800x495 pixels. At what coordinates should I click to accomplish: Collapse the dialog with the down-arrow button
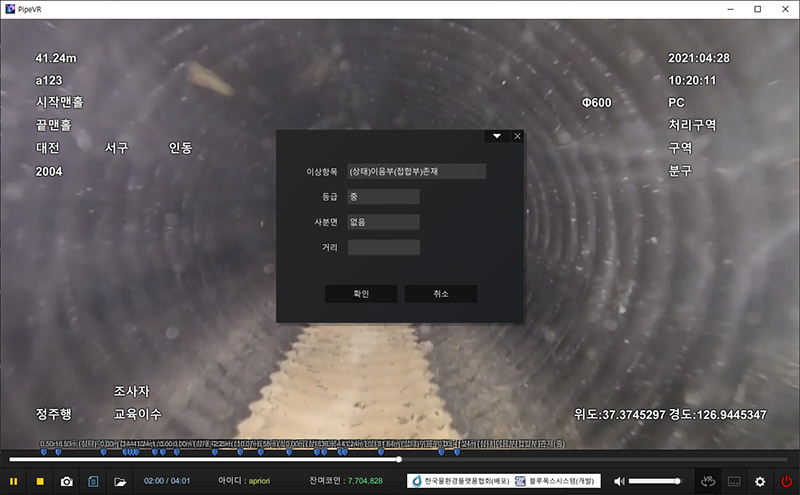[x=497, y=136]
